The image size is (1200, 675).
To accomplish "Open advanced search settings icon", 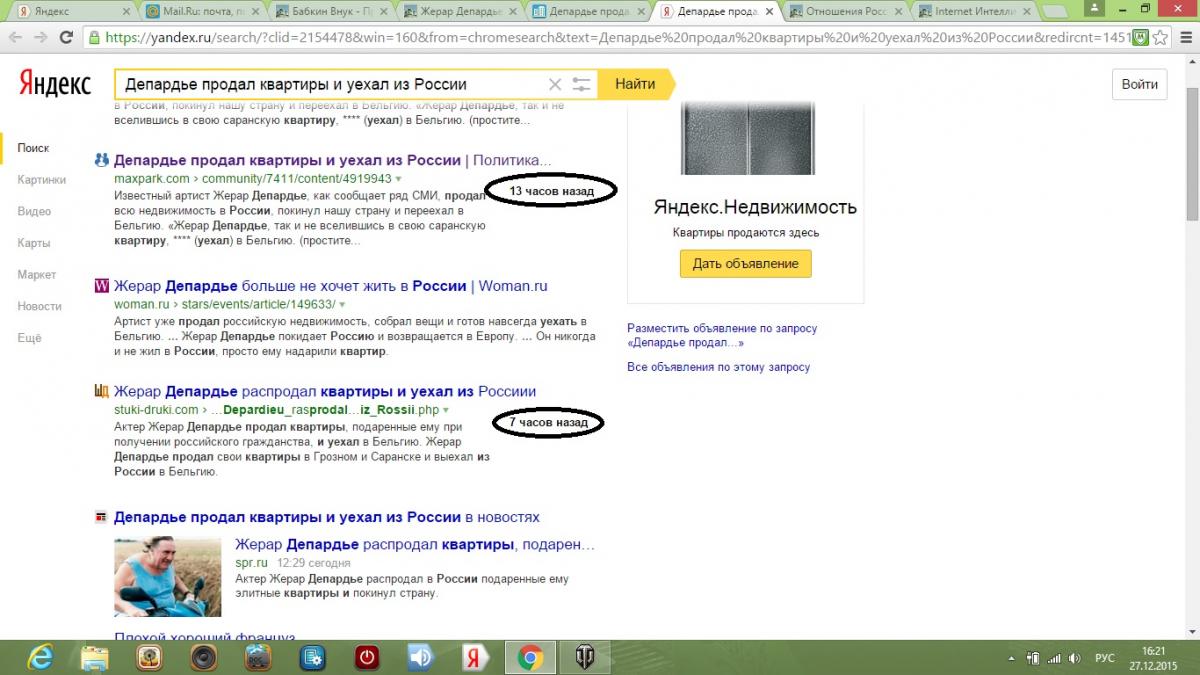I will click(582, 84).
